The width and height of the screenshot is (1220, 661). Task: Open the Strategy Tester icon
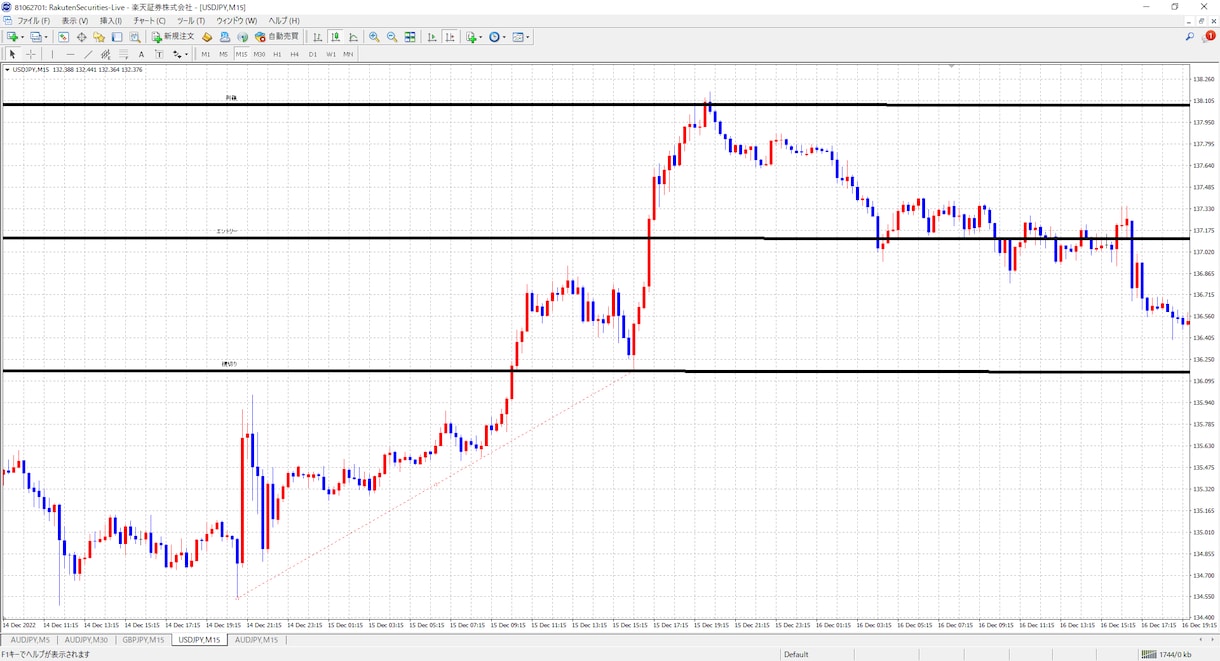click(x=135, y=37)
